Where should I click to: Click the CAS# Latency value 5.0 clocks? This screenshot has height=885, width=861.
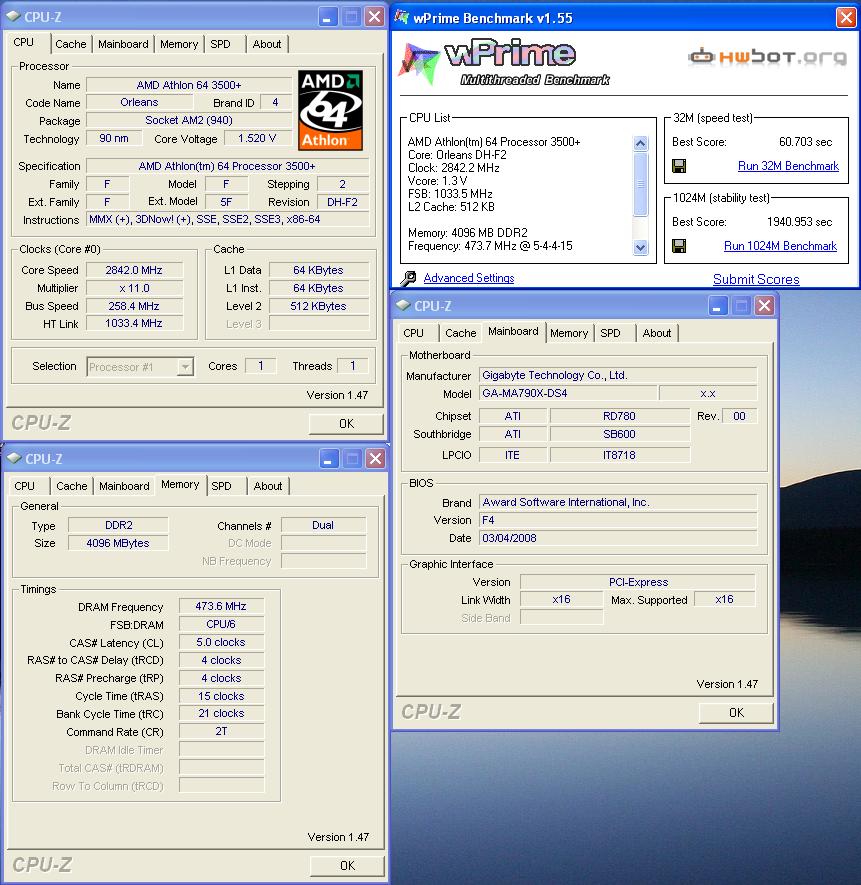(221, 642)
